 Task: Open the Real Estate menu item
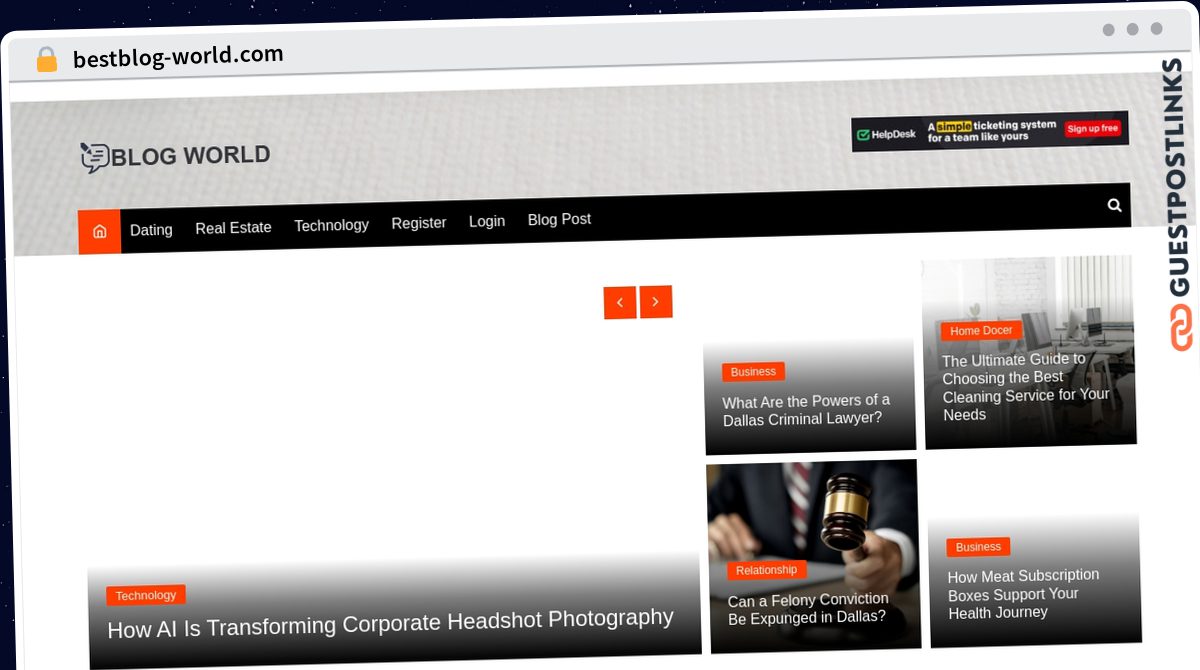(233, 227)
